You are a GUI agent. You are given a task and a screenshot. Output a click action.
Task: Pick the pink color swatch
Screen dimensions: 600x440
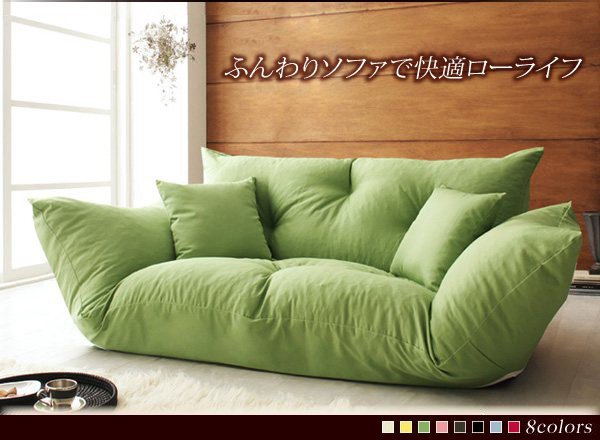tap(441, 427)
